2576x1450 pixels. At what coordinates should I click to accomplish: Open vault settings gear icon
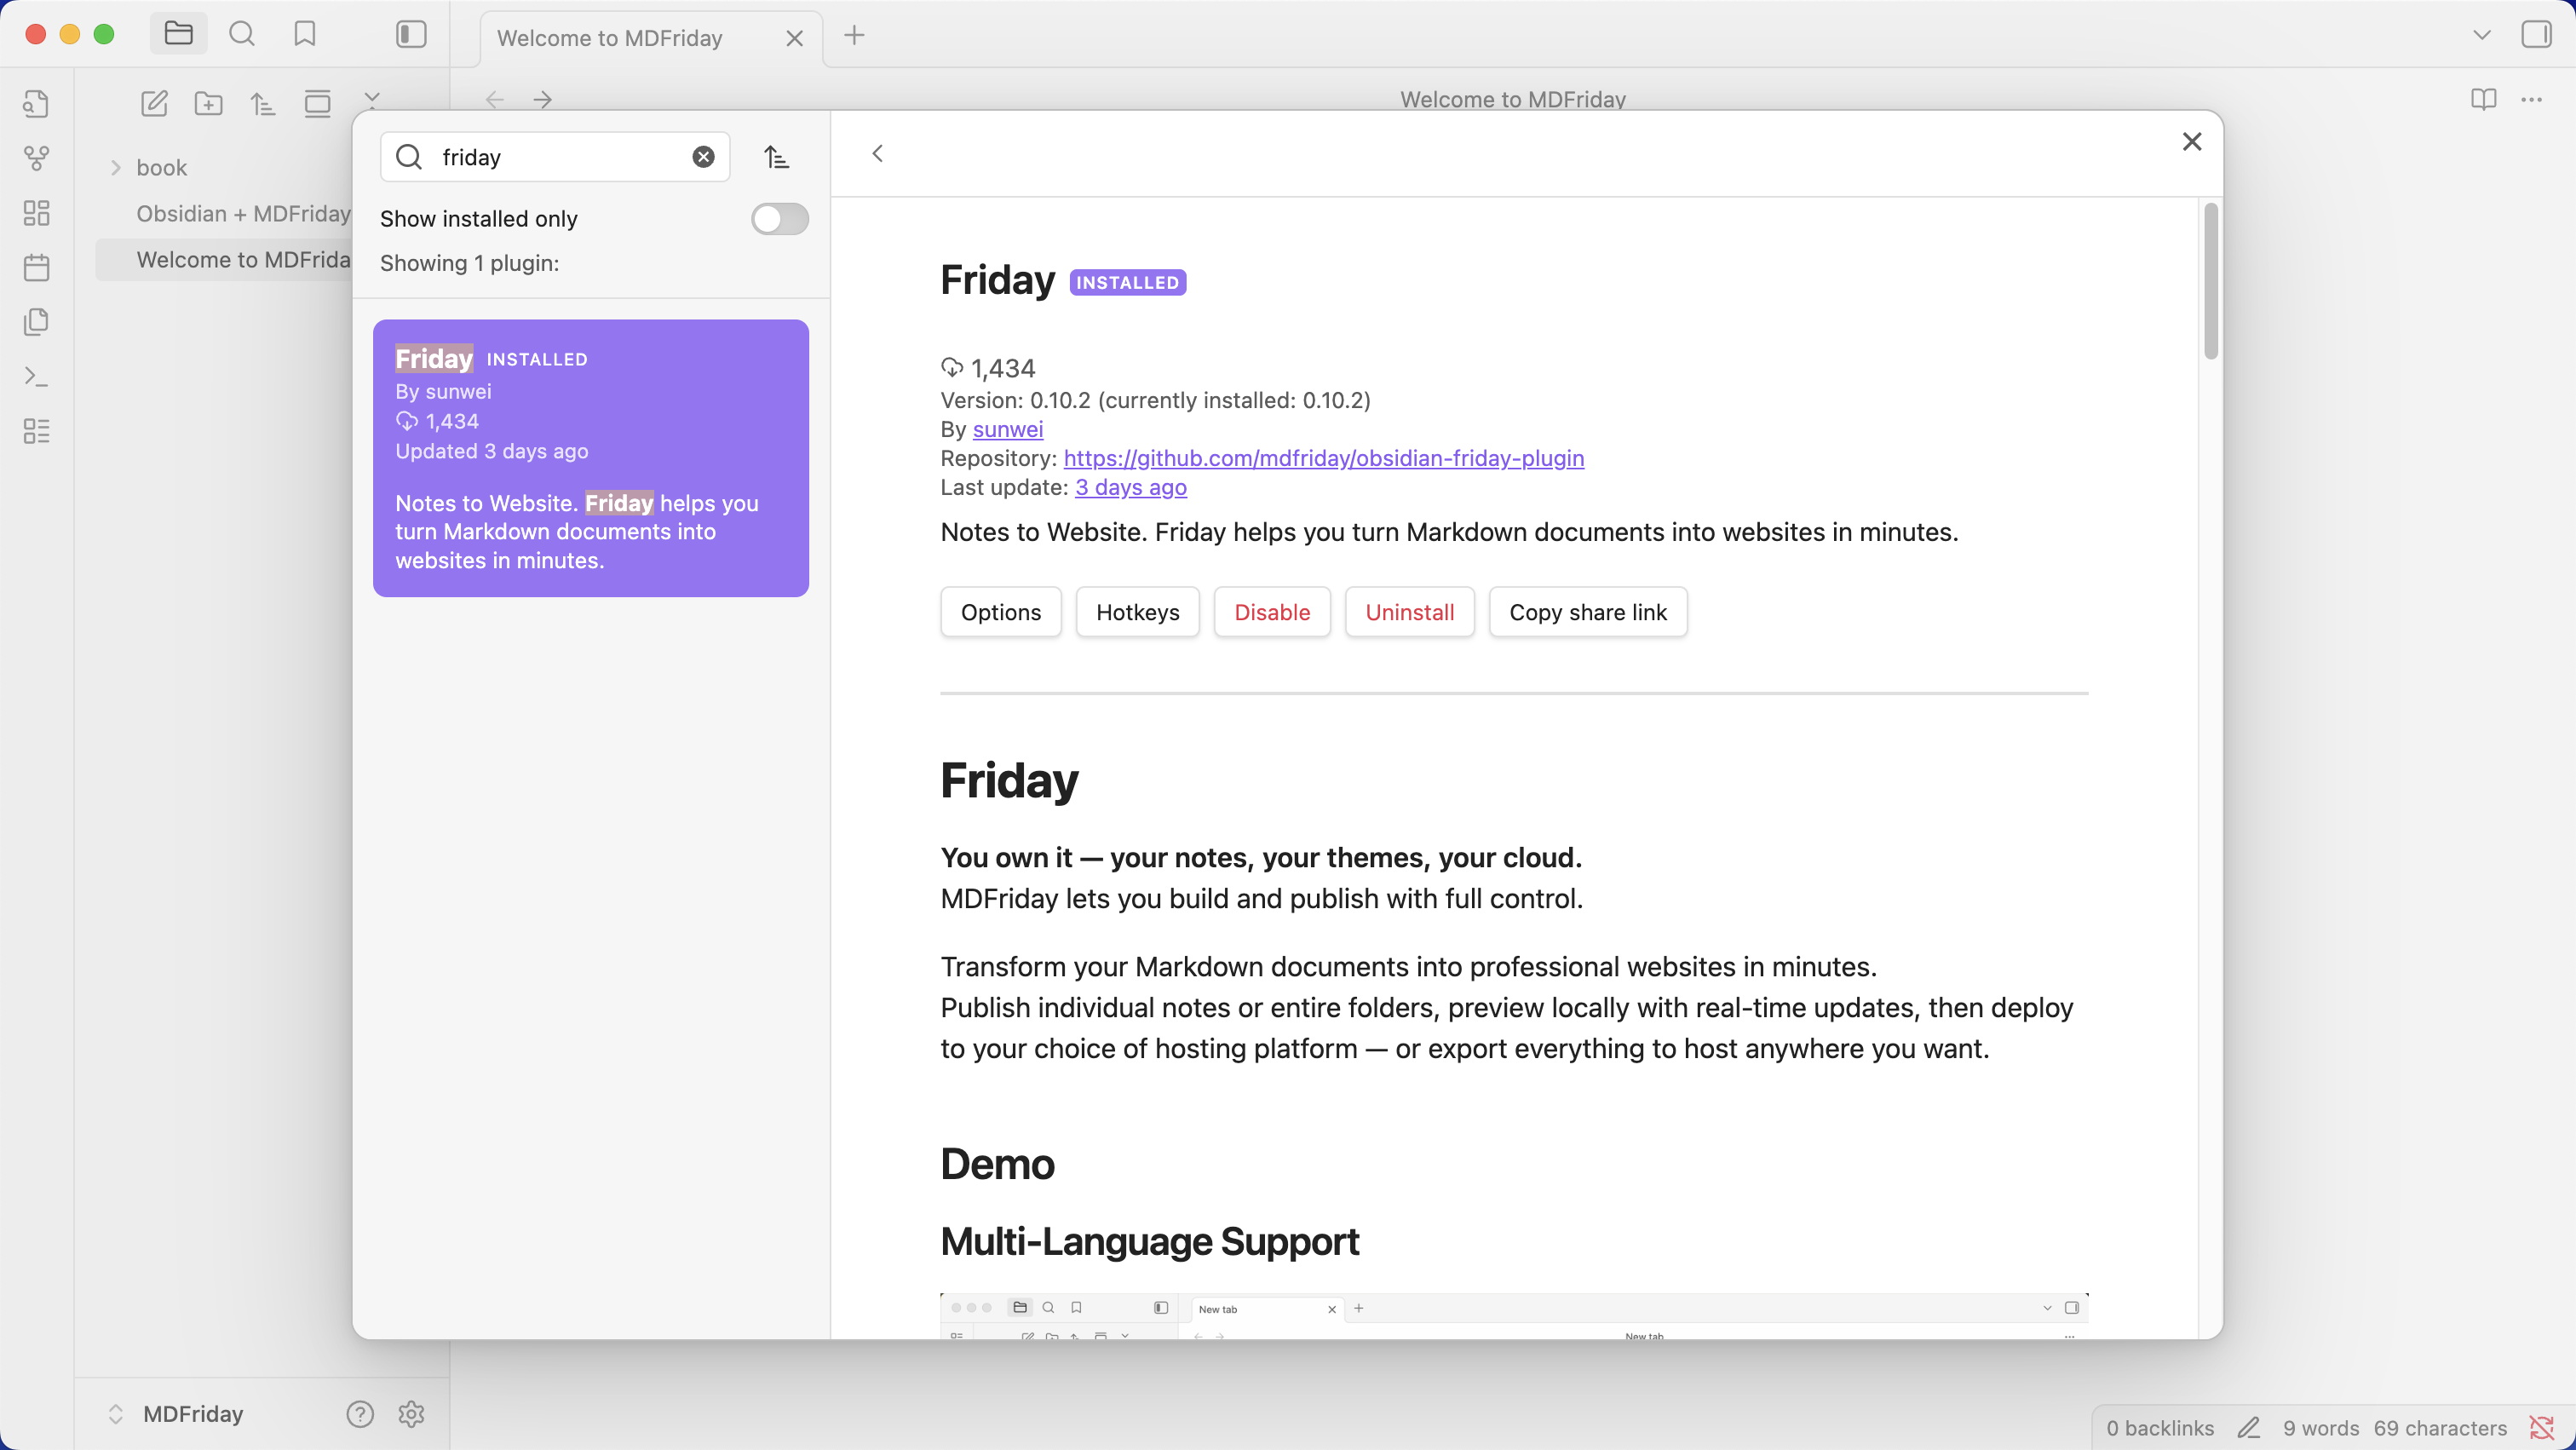411,1413
